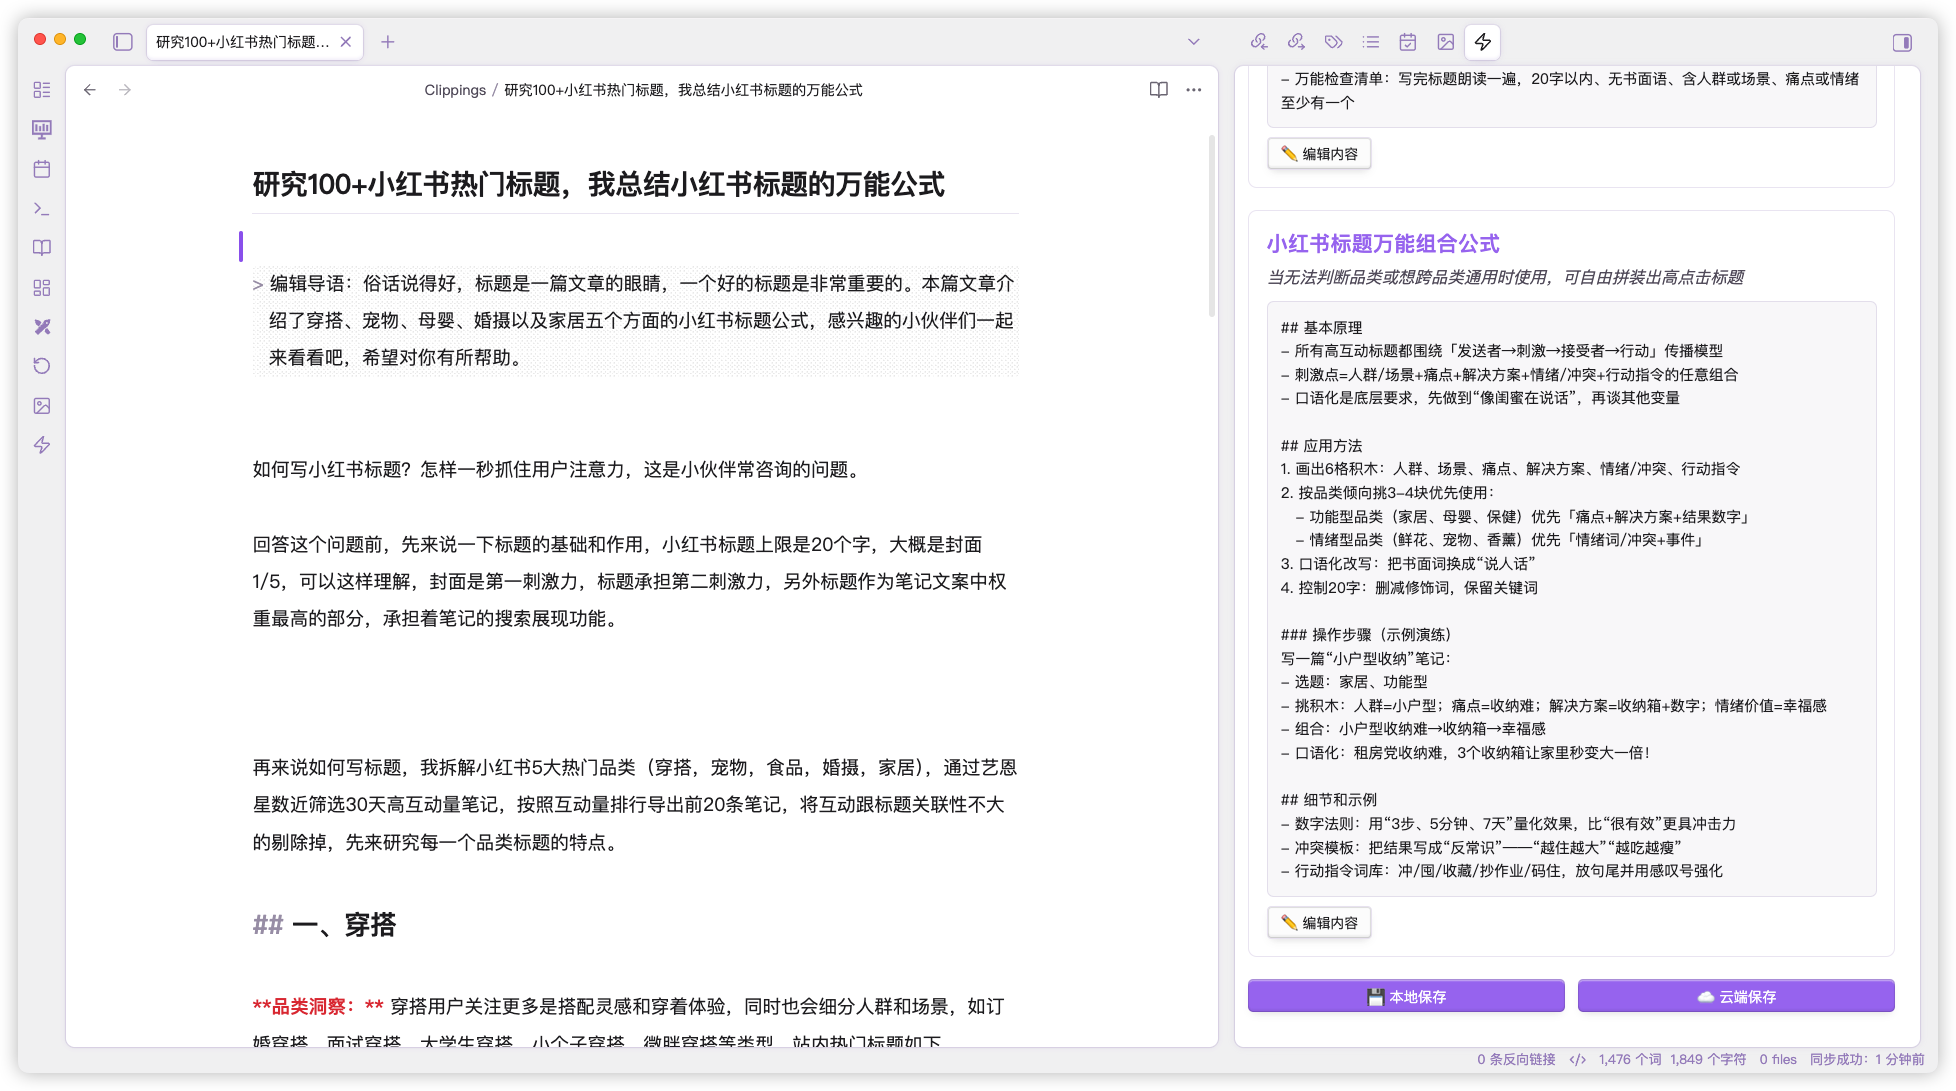Open the pencil-ruler tools ribbon icon
Image resolution: width=1956 pixels, height=1091 pixels.
(42, 327)
